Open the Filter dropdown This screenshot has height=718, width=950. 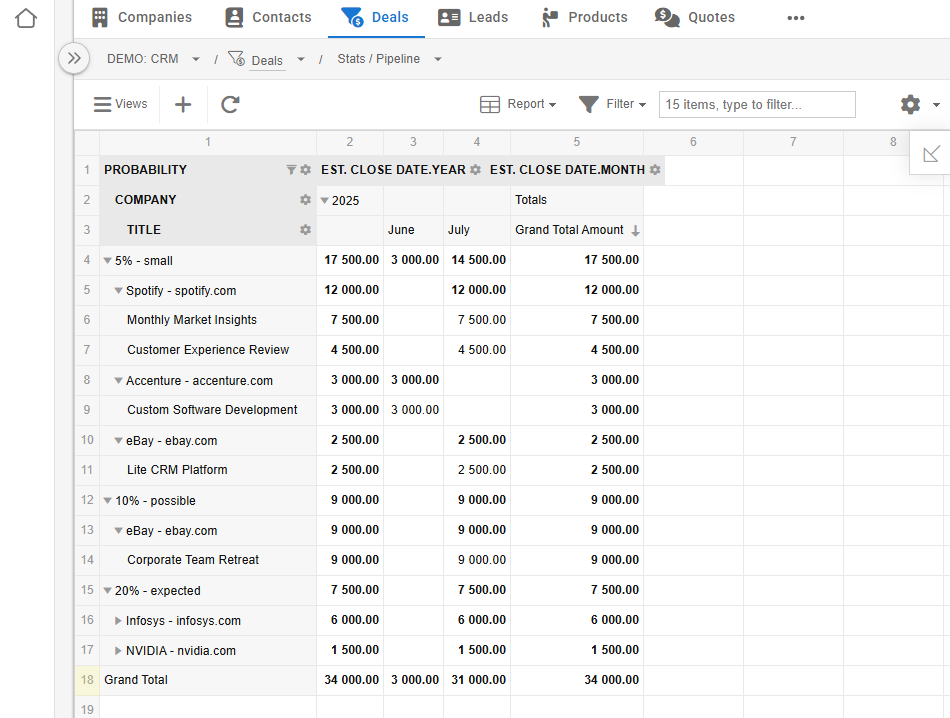(613, 104)
